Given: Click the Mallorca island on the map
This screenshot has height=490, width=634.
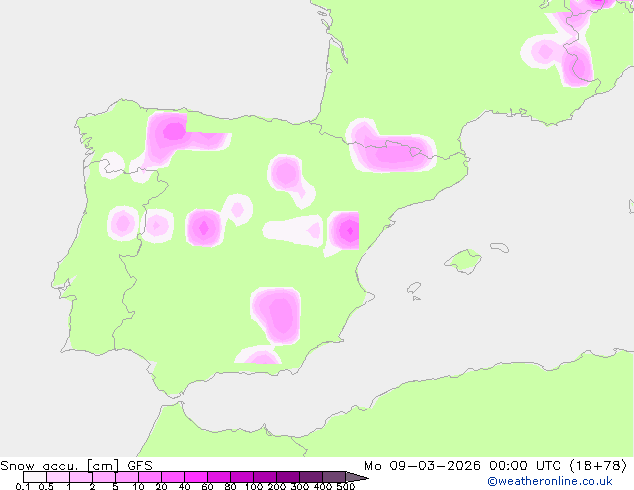Looking at the screenshot, I should click(x=463, y=261).
